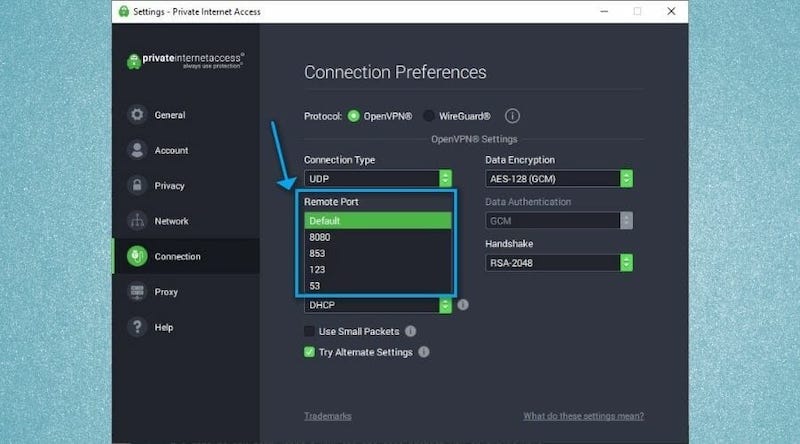The width and height of the screenshot is (800, 444).
Task: Click the info icon beside DHCP dropdown
Action: click(463, 305)
